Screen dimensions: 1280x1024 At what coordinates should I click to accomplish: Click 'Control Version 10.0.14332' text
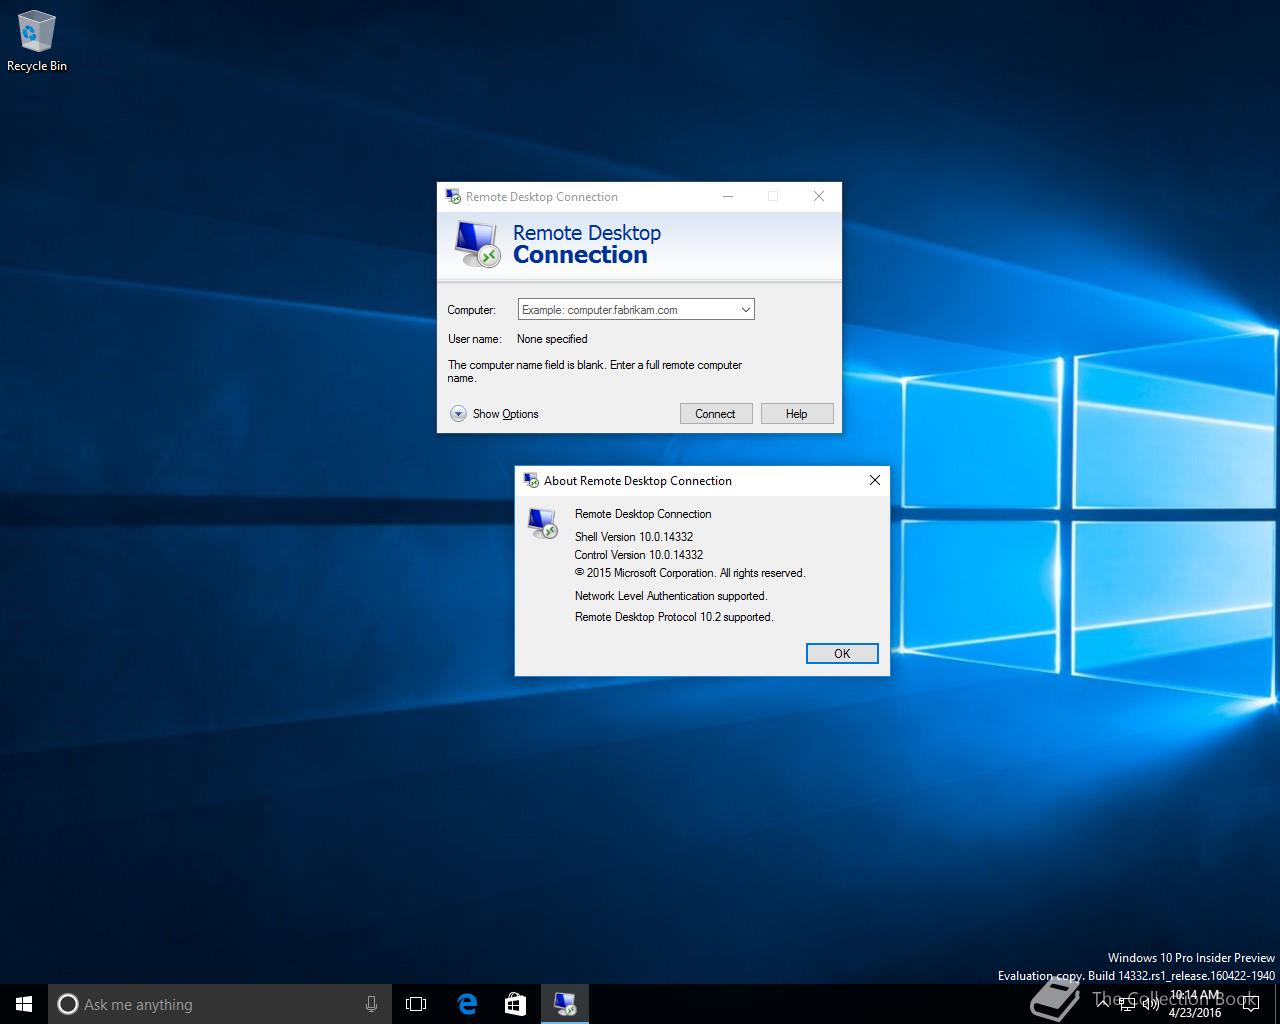click(639, 555)
